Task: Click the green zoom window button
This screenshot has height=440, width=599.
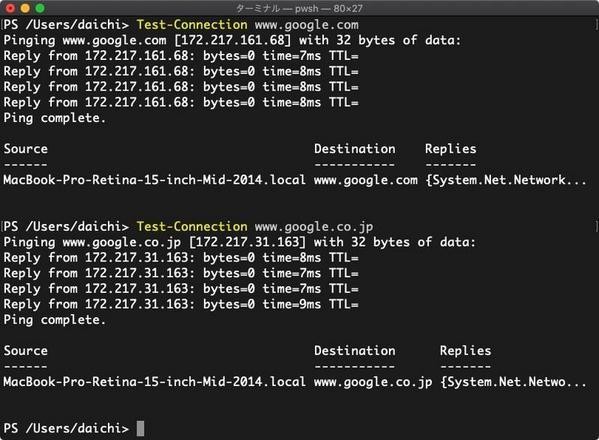Action: 40,8
